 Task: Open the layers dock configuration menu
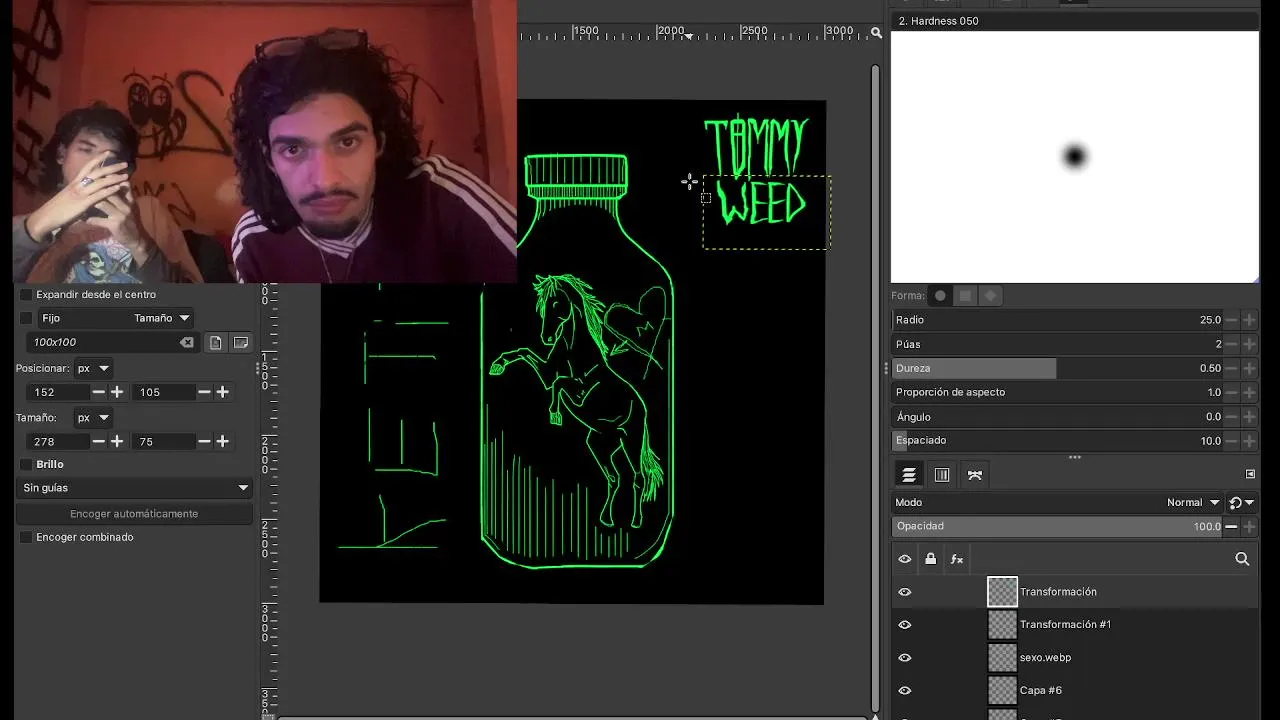click(1250, 474)
